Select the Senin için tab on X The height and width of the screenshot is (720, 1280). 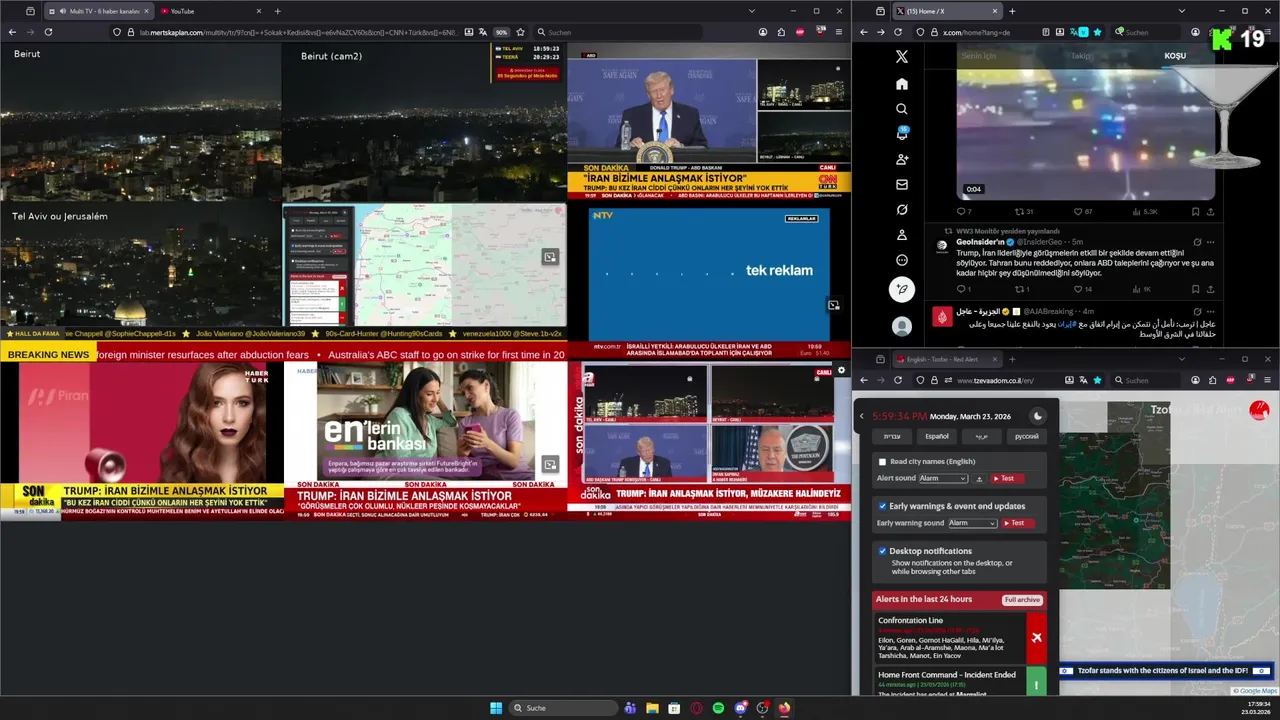tap(979, 56)
